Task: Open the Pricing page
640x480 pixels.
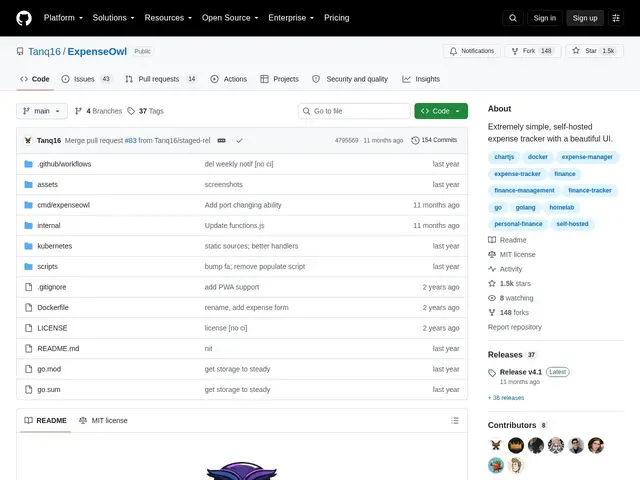Action: [x=337, y=18]
